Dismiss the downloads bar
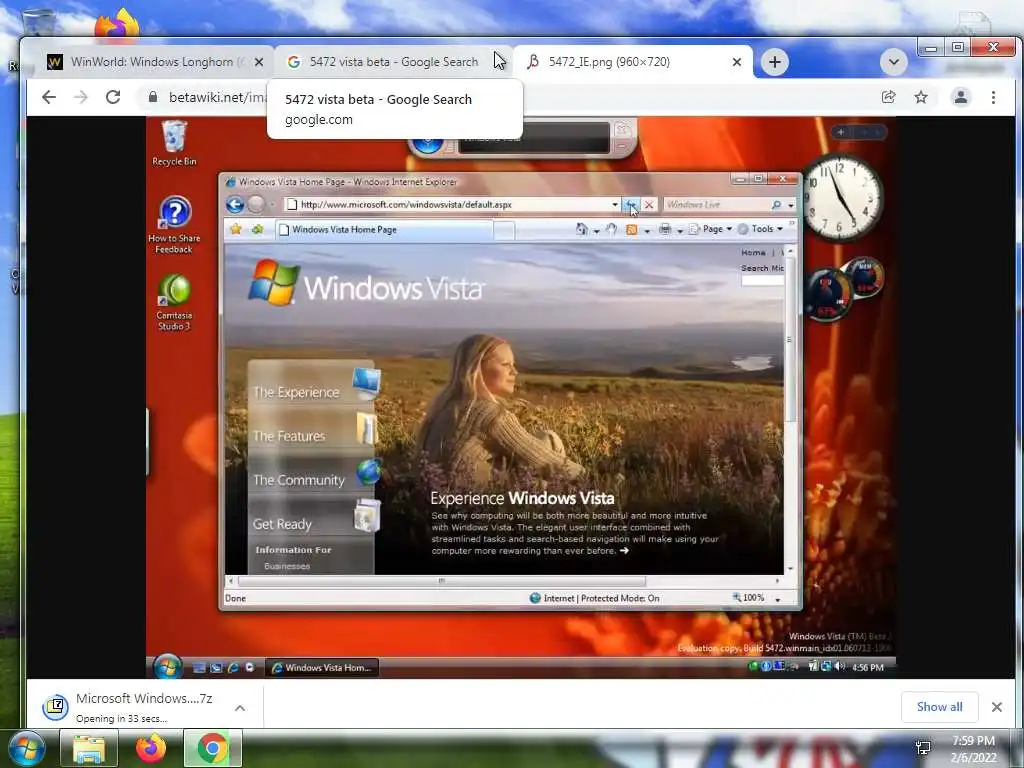 [997, 707]
